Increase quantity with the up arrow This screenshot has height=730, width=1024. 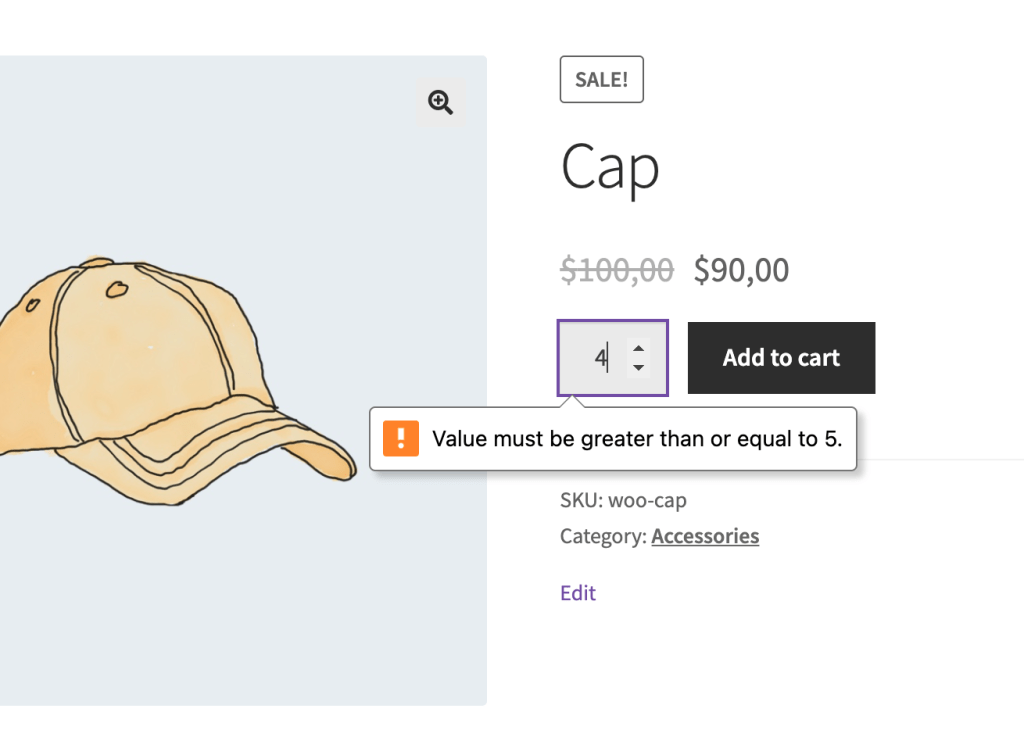coord(639,348)
